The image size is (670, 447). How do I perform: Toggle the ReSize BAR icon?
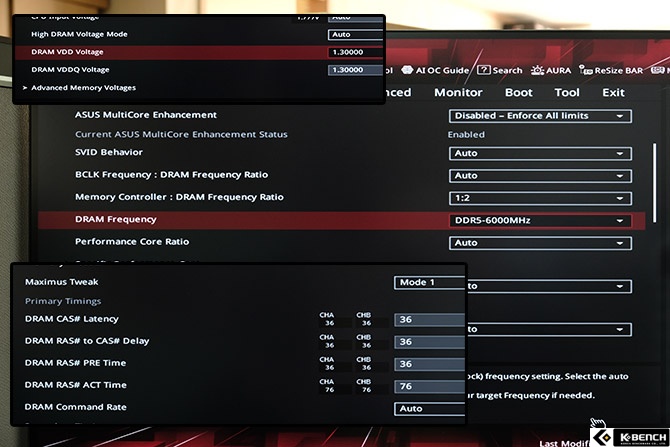click(x=585, y=70)
